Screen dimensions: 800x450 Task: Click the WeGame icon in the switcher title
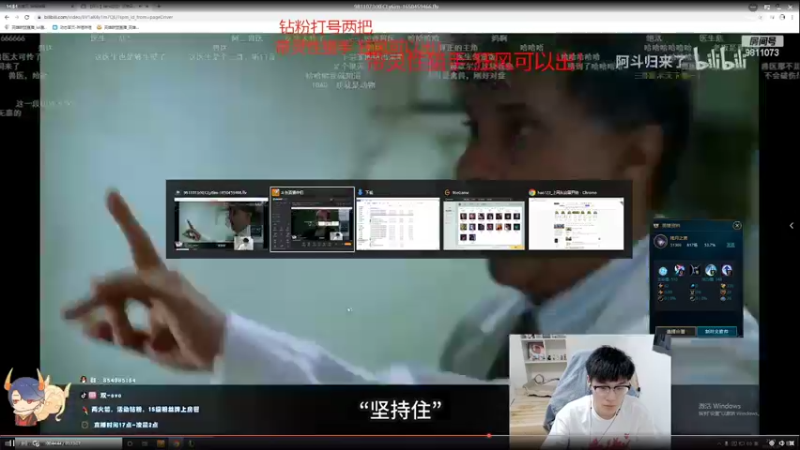point(447,192)
